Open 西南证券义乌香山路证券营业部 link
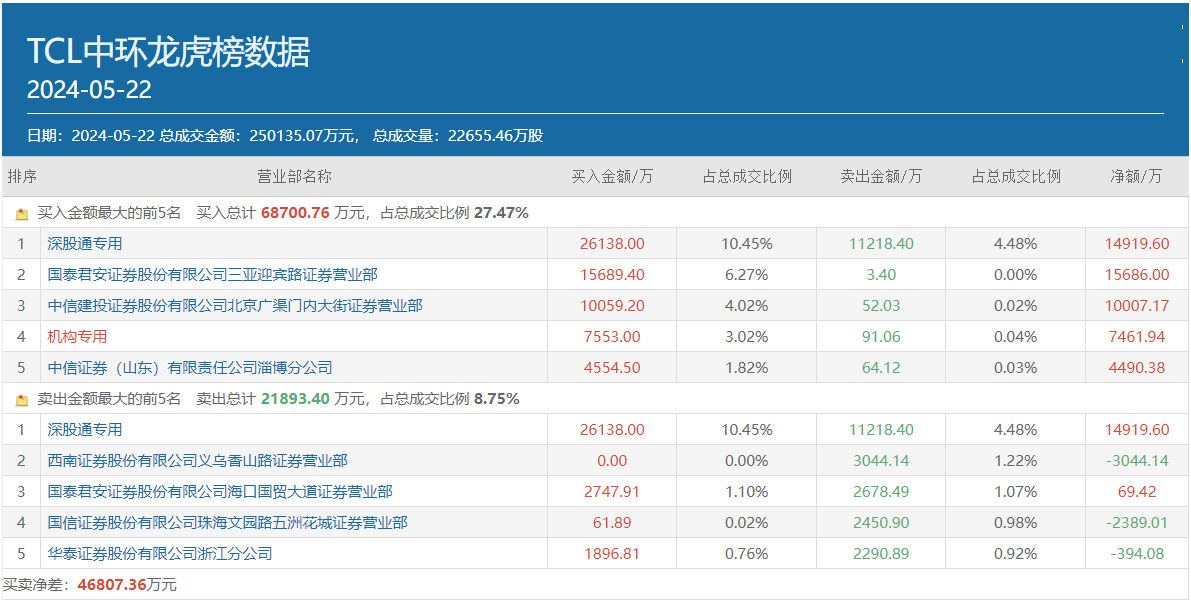Viewport: 1191px width, 601px height. [x=197, y=460]
